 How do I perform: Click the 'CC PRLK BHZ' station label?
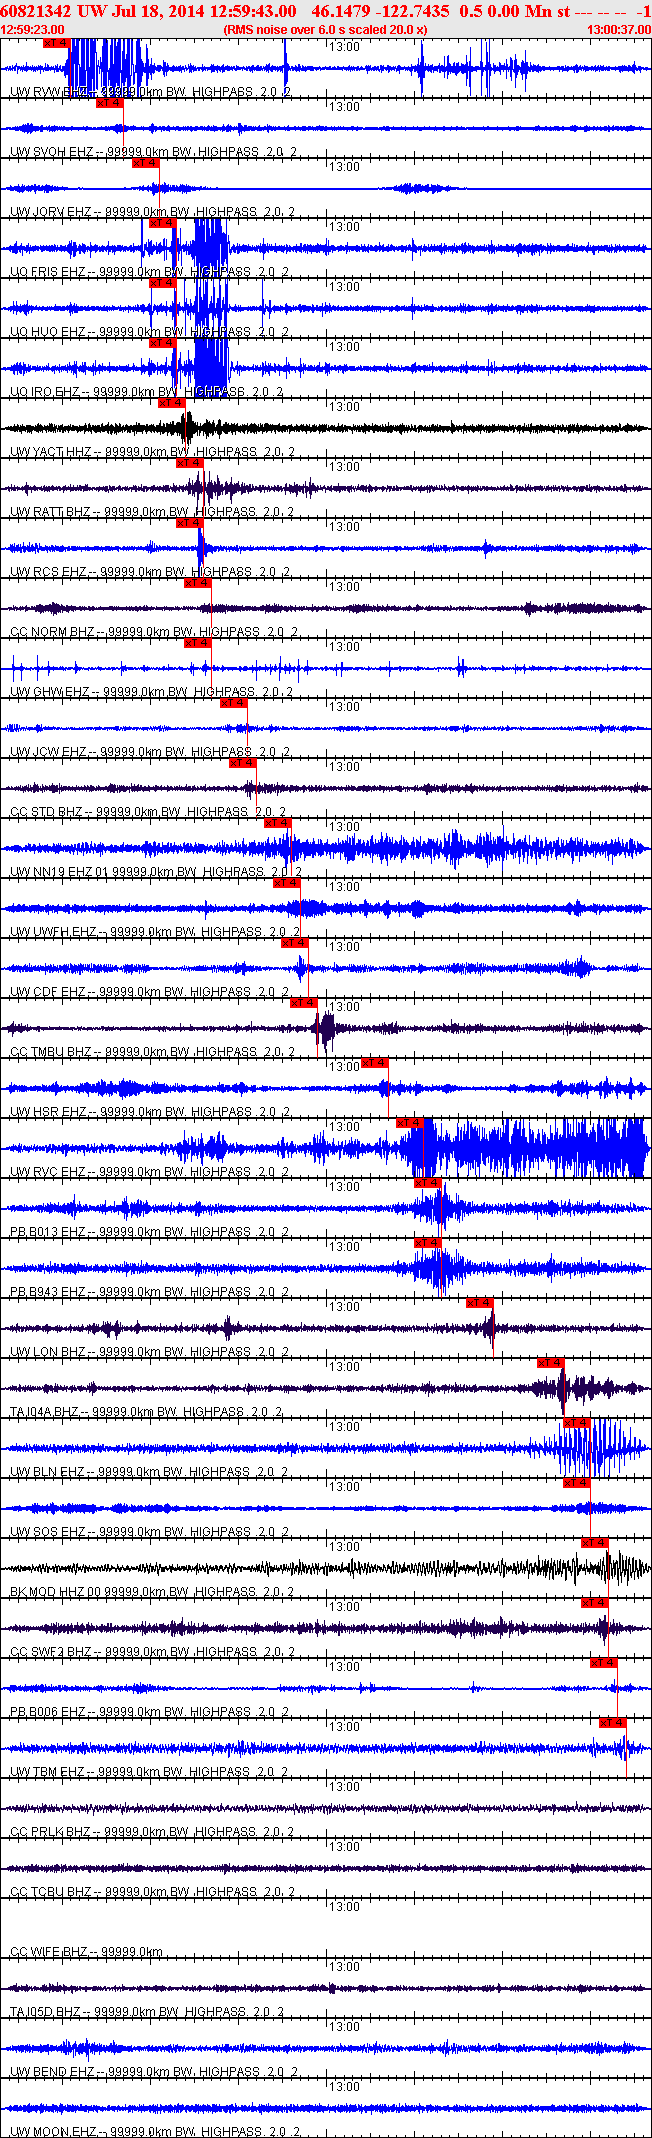(51, 1832)
